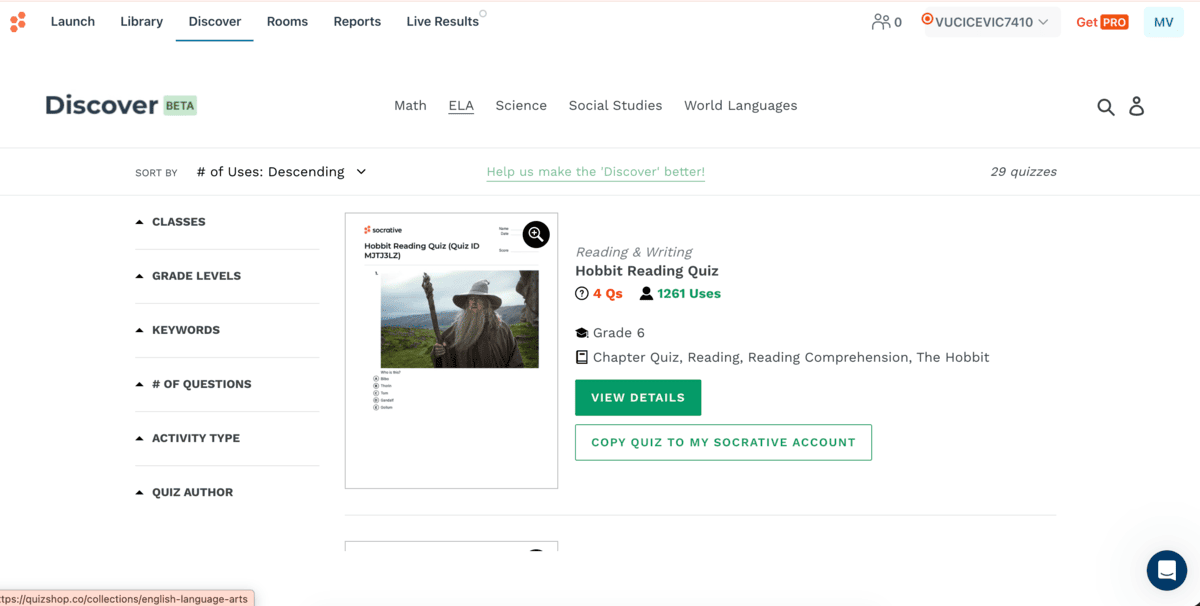Click the Get PRO badge
Image resolution: width=1200 pixels, height=606 pixels.
1101,22
